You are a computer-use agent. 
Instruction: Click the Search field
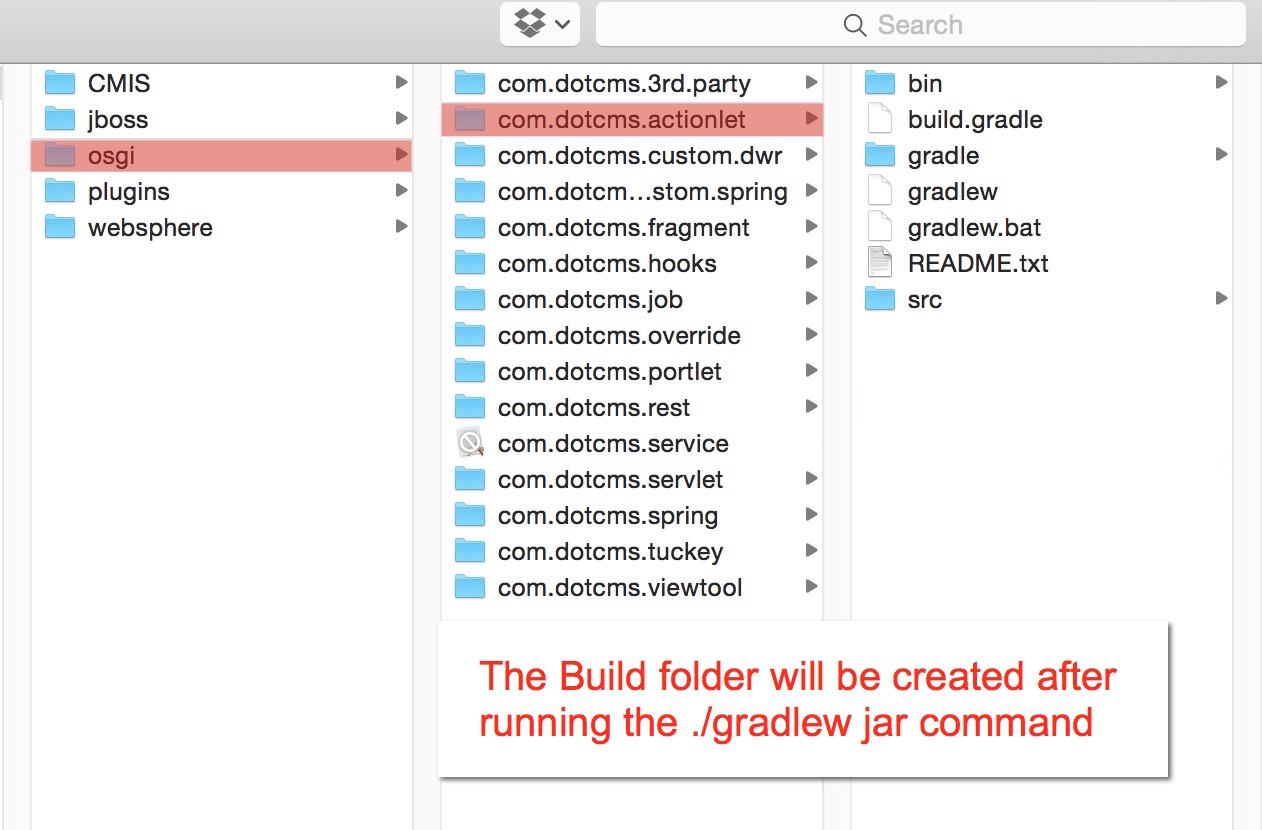pyautogui.click(x=920, y=25)
